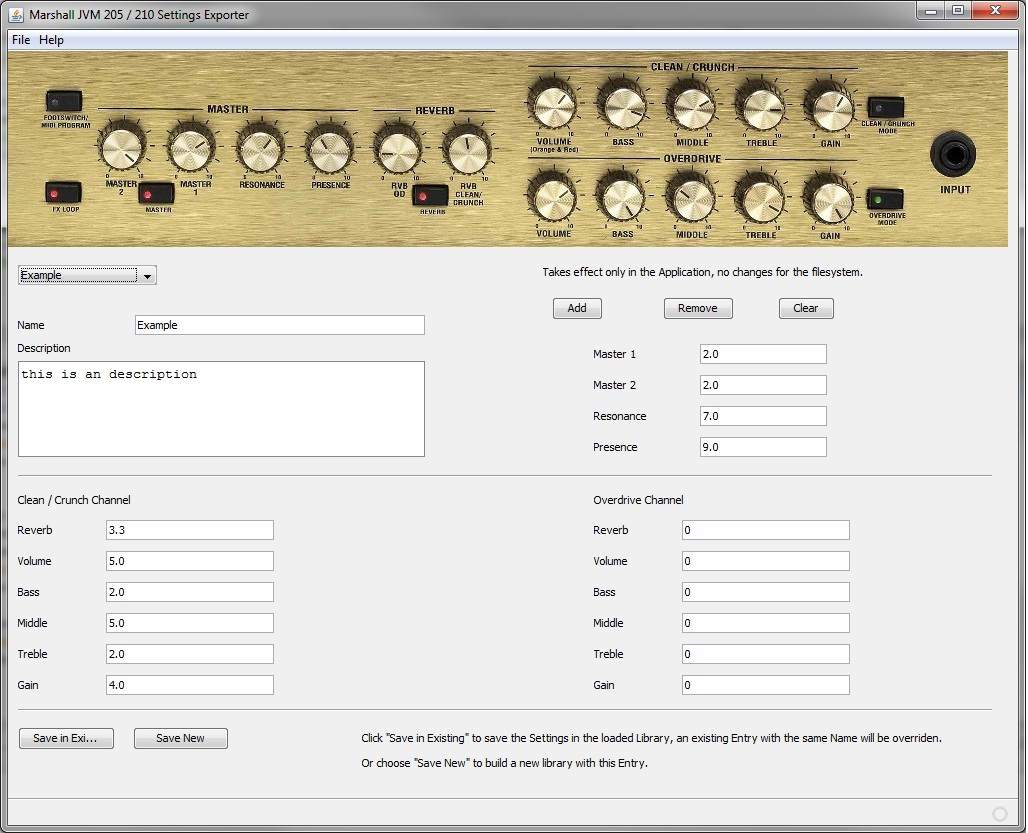The width and height of the screenshot is (1028, 833).
Task: Click the 'Clean / Crunch Channel' heading
Action: (x=74, y=500)
